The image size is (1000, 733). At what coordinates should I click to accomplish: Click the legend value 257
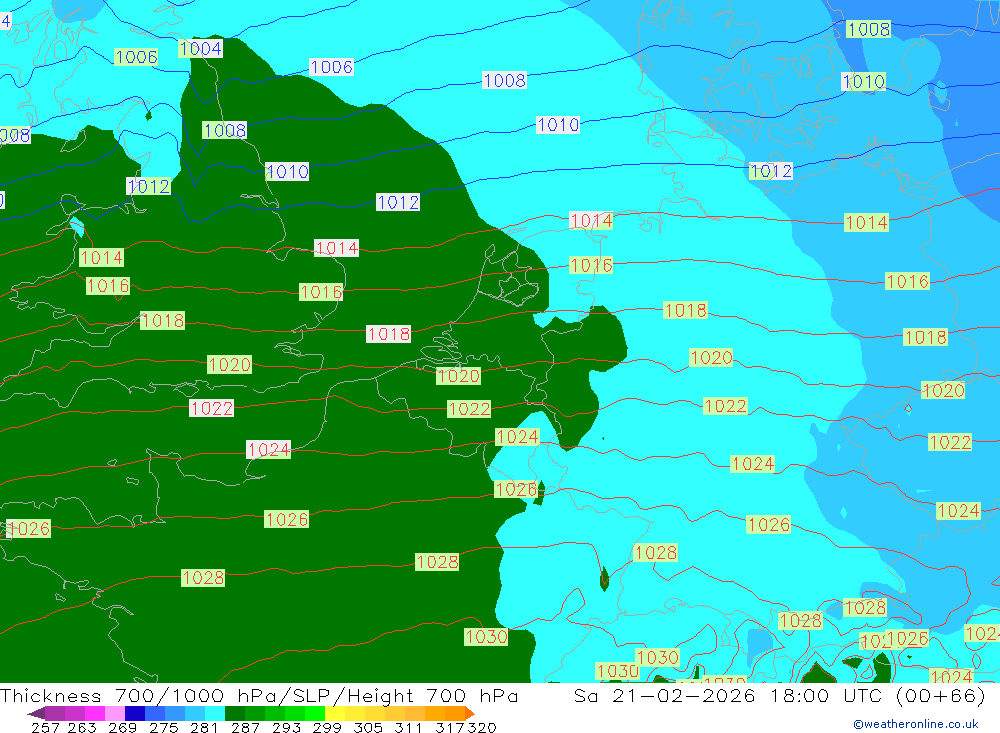point(45,727)
